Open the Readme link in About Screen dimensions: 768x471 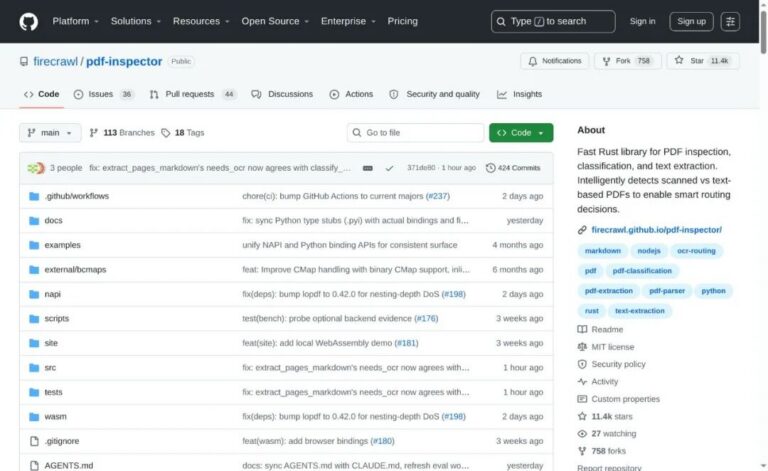(607, 330)
